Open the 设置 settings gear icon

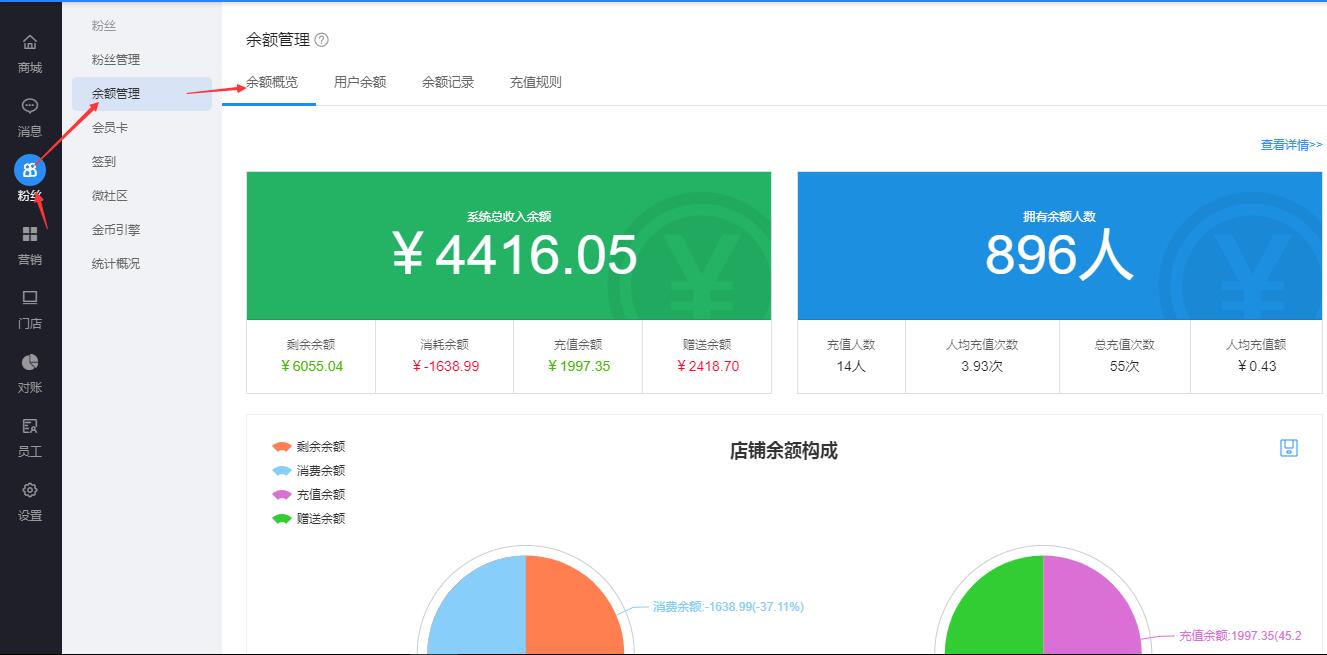pos(30,490)
